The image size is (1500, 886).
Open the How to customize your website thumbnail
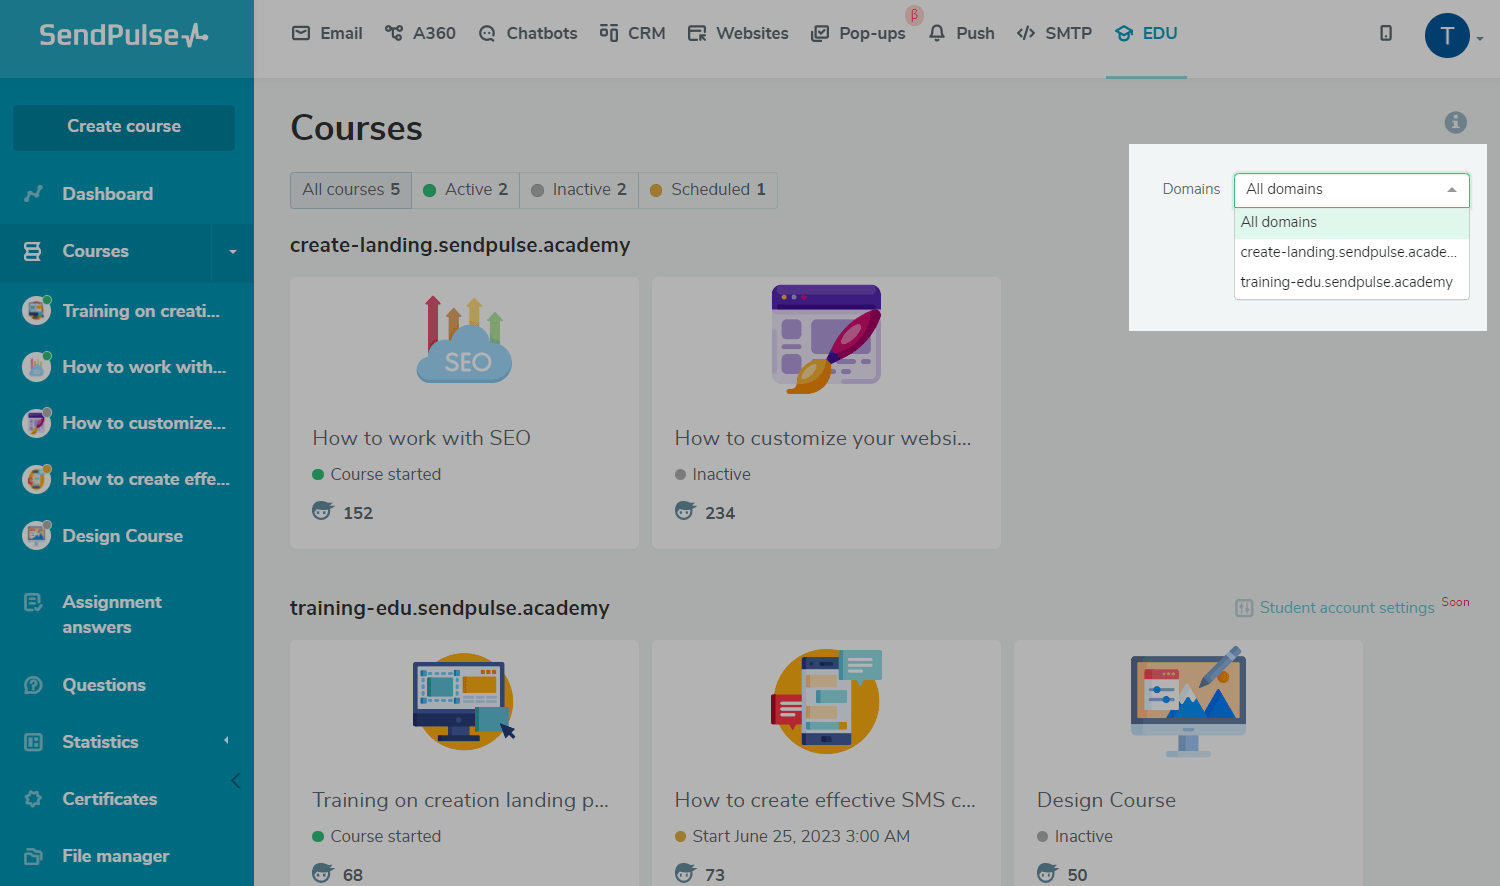(x=827, y=339)
